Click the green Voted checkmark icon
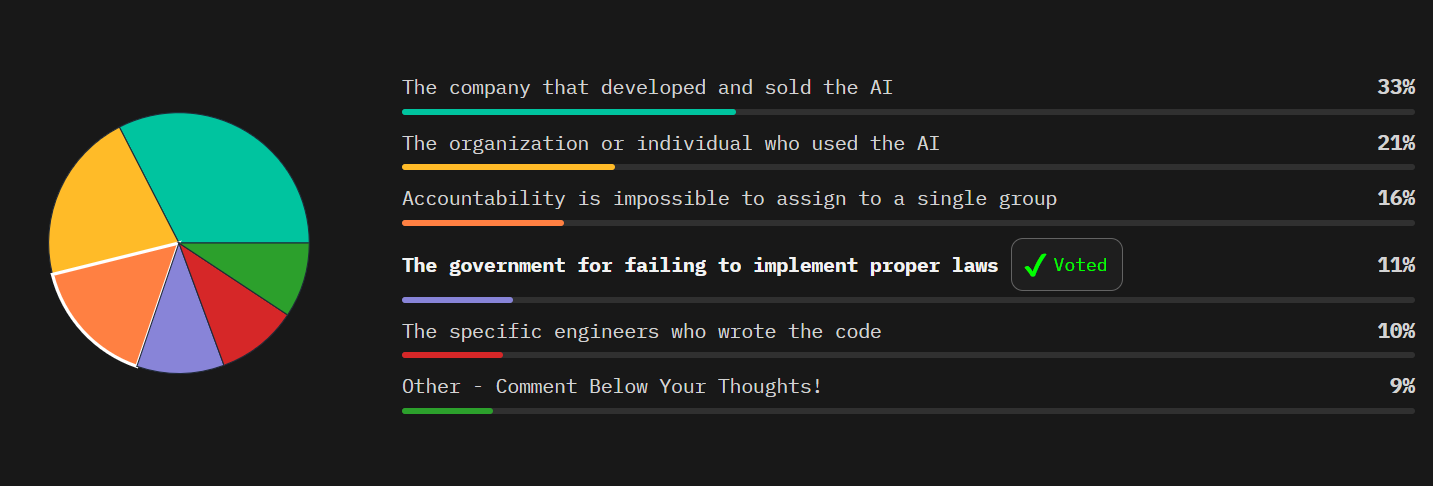This screenshot has height=486, width=1433. (x=1036, y=265)
